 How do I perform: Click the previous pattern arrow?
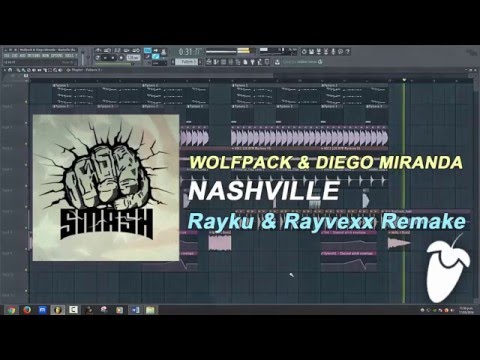tap(173, 62)
